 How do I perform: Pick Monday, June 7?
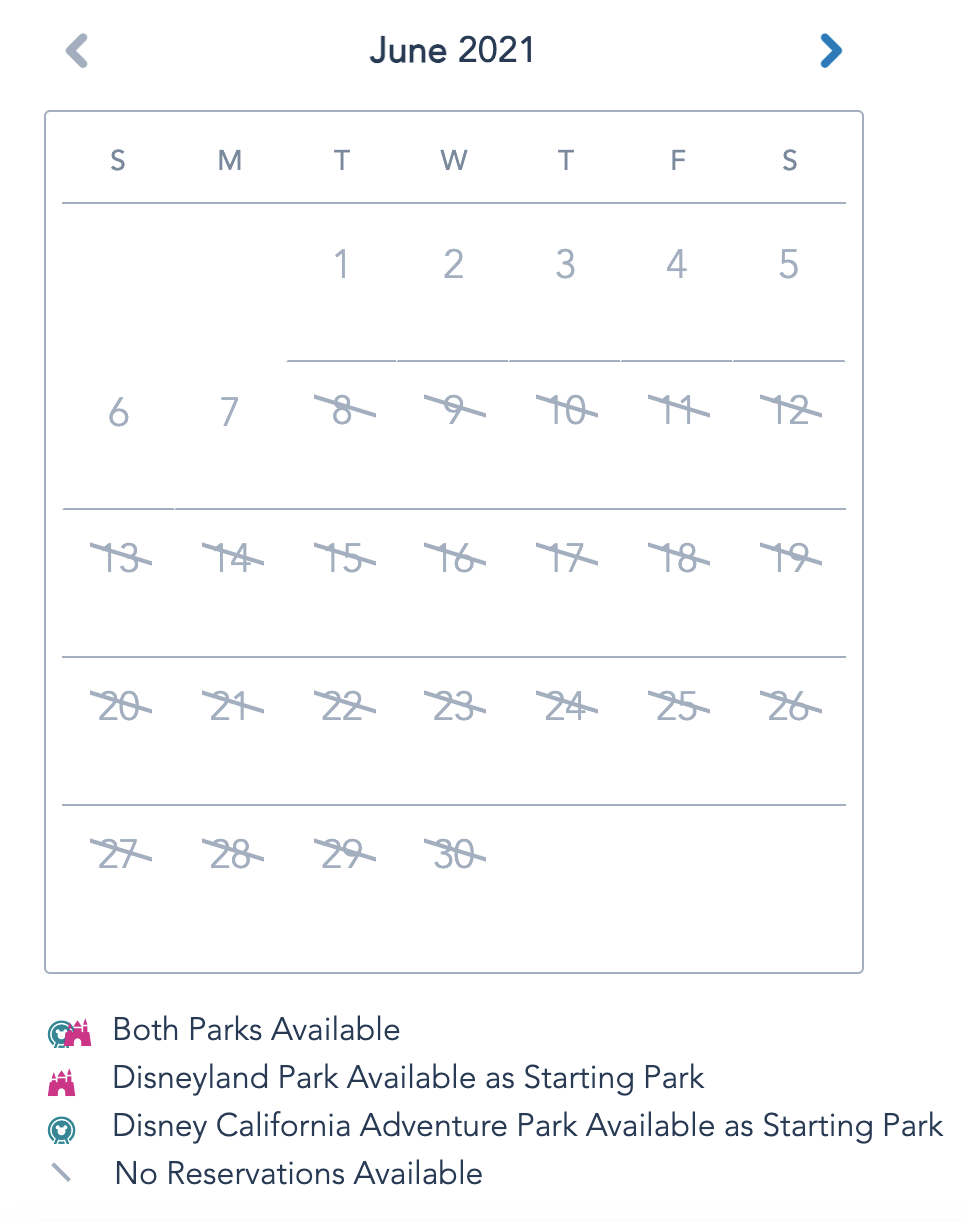click(230, 412)
